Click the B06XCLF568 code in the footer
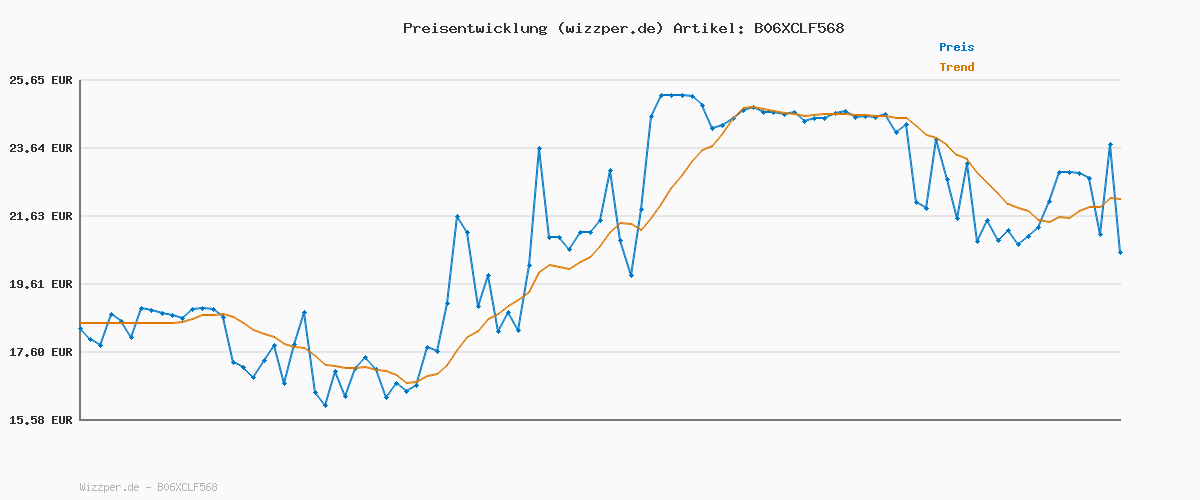 (187, 487)
